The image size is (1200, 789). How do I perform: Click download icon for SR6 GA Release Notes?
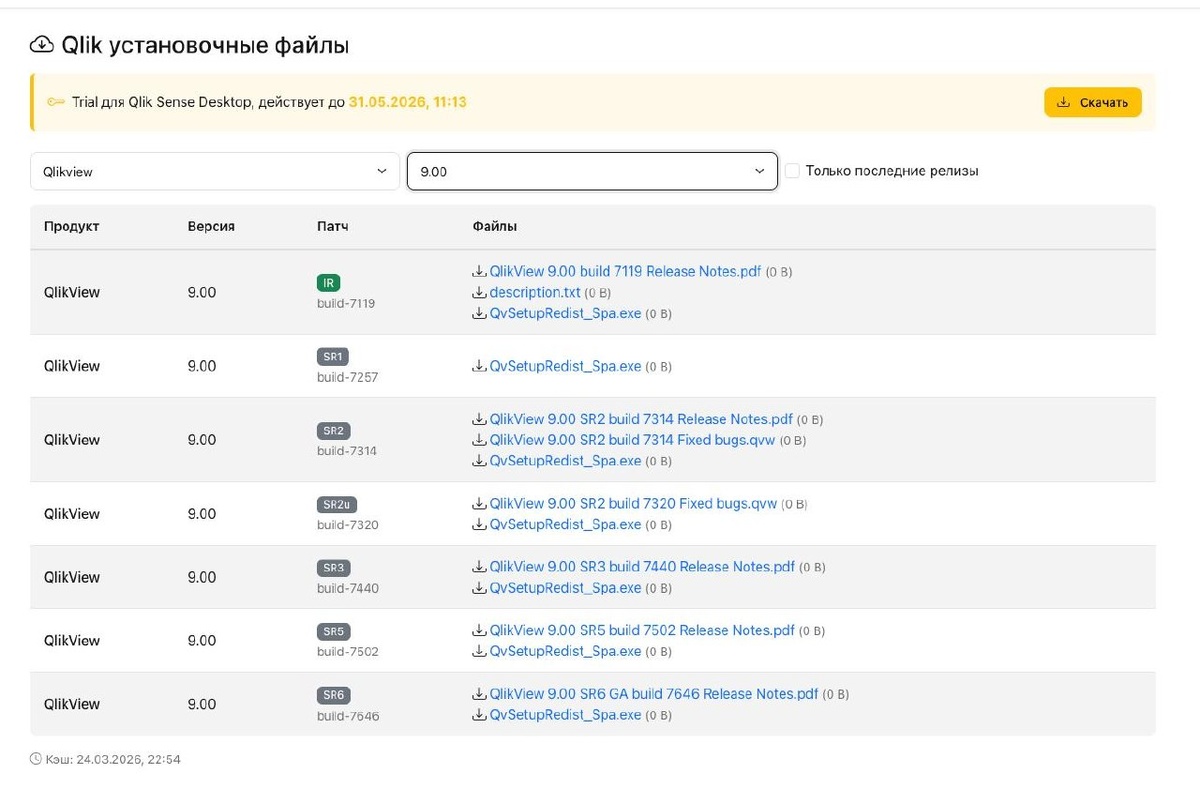tap(479, 695)
